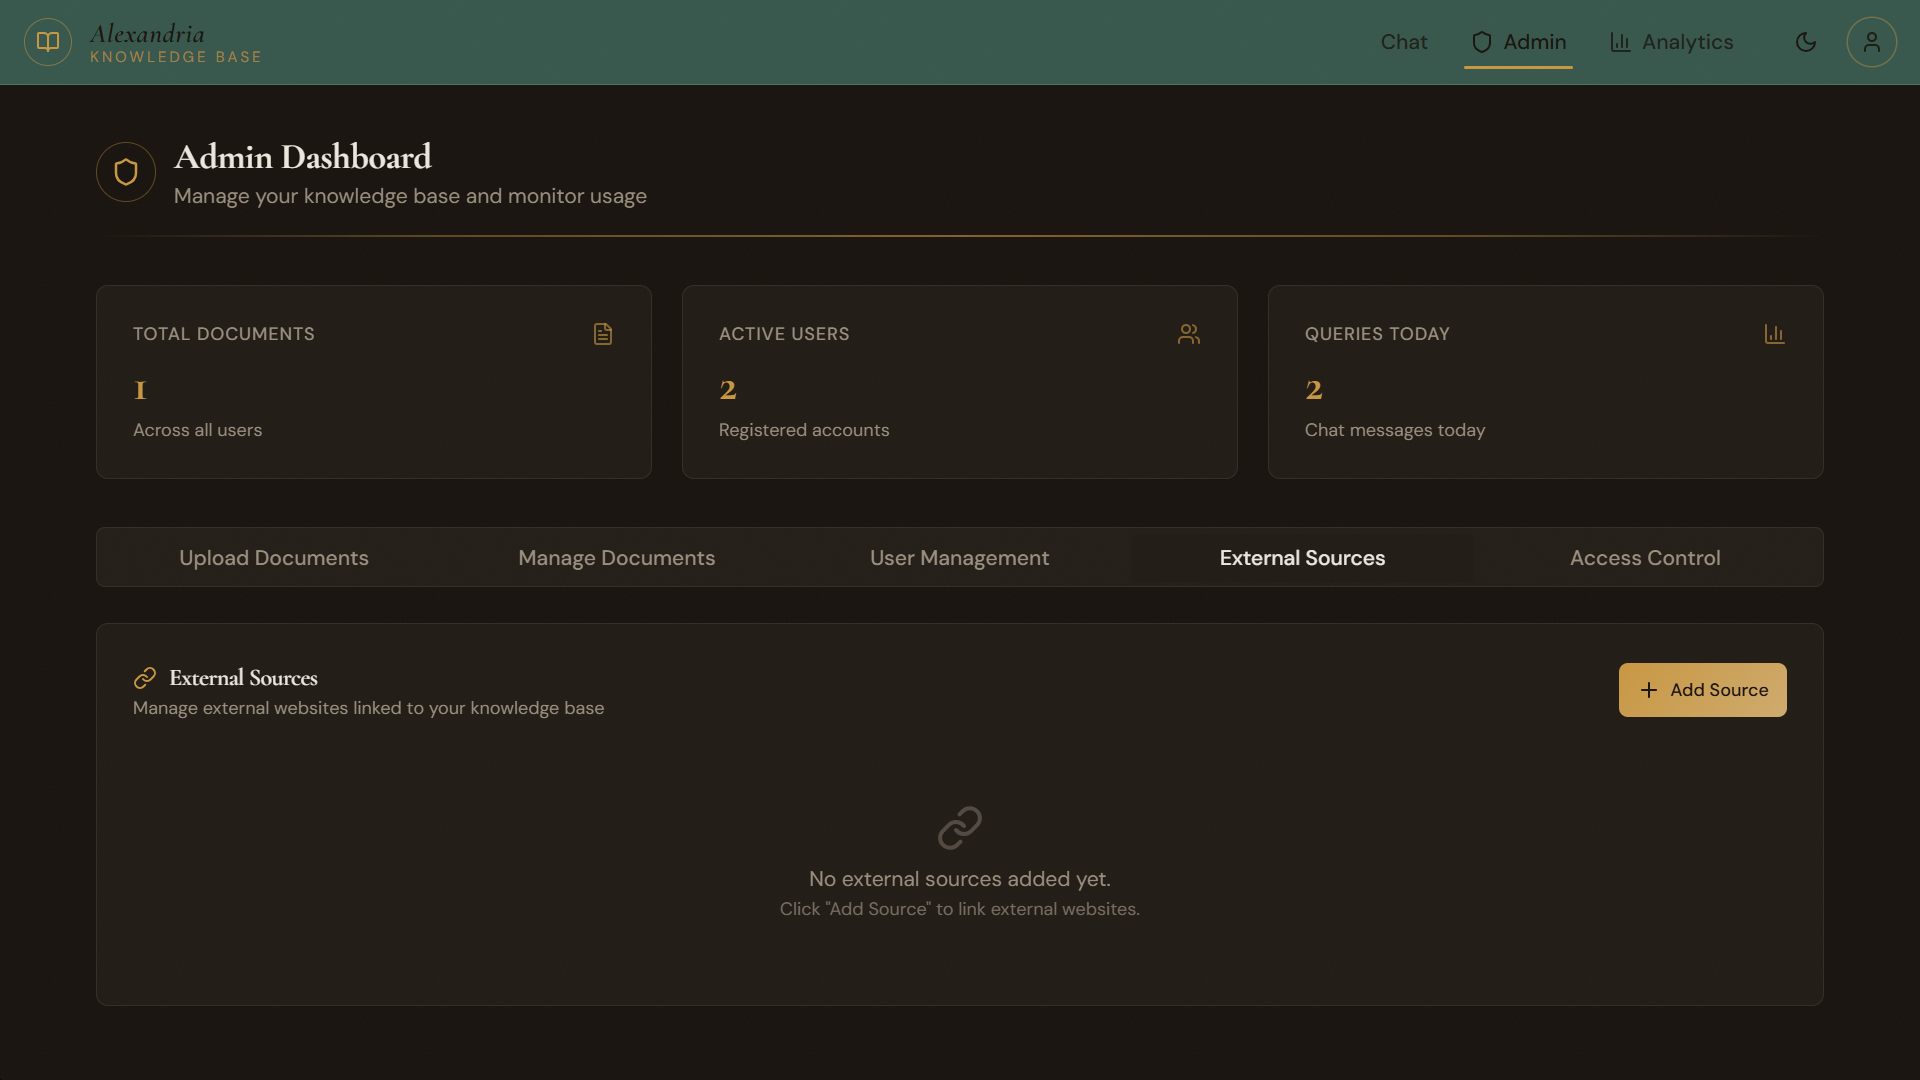Toggle dark mode moon icon
Viewport: 1920px width, 1080px height.
[x=1806, y=42]
